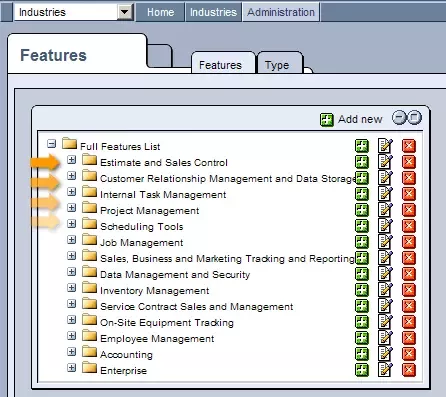Delete the Inventory Management feature

pos(409,290)
